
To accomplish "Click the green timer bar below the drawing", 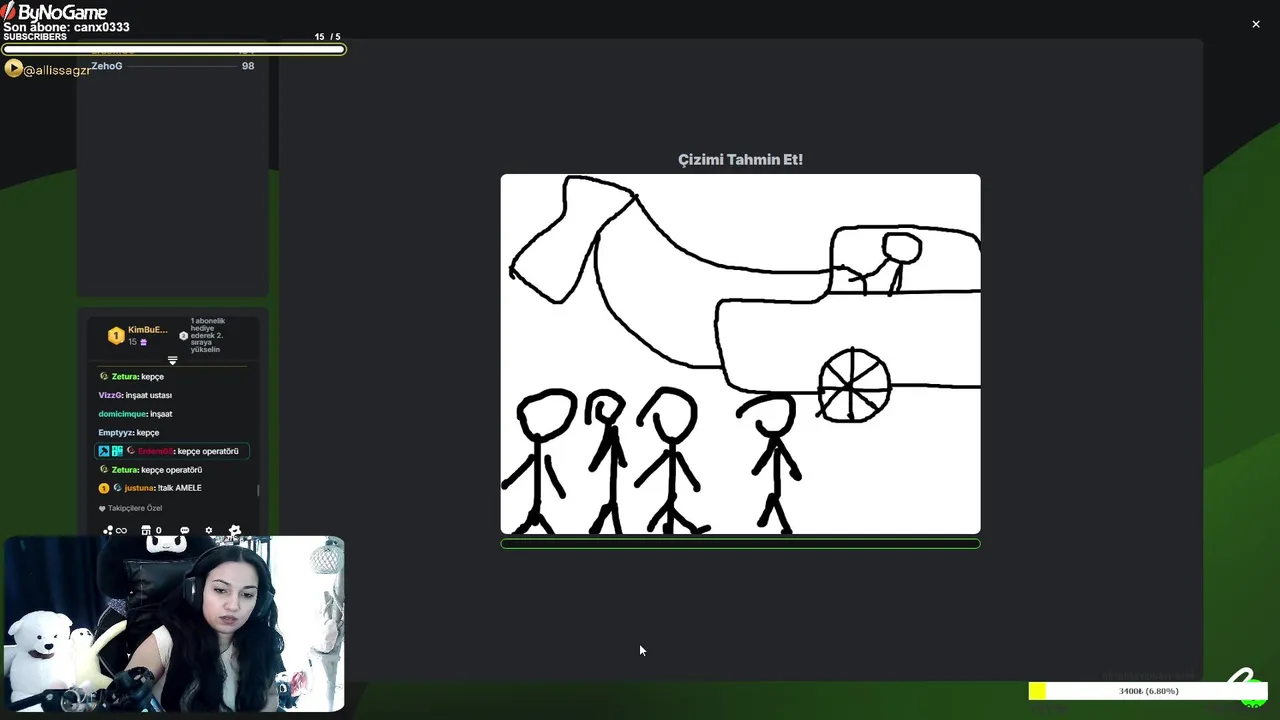I will [x=740, y=544].
